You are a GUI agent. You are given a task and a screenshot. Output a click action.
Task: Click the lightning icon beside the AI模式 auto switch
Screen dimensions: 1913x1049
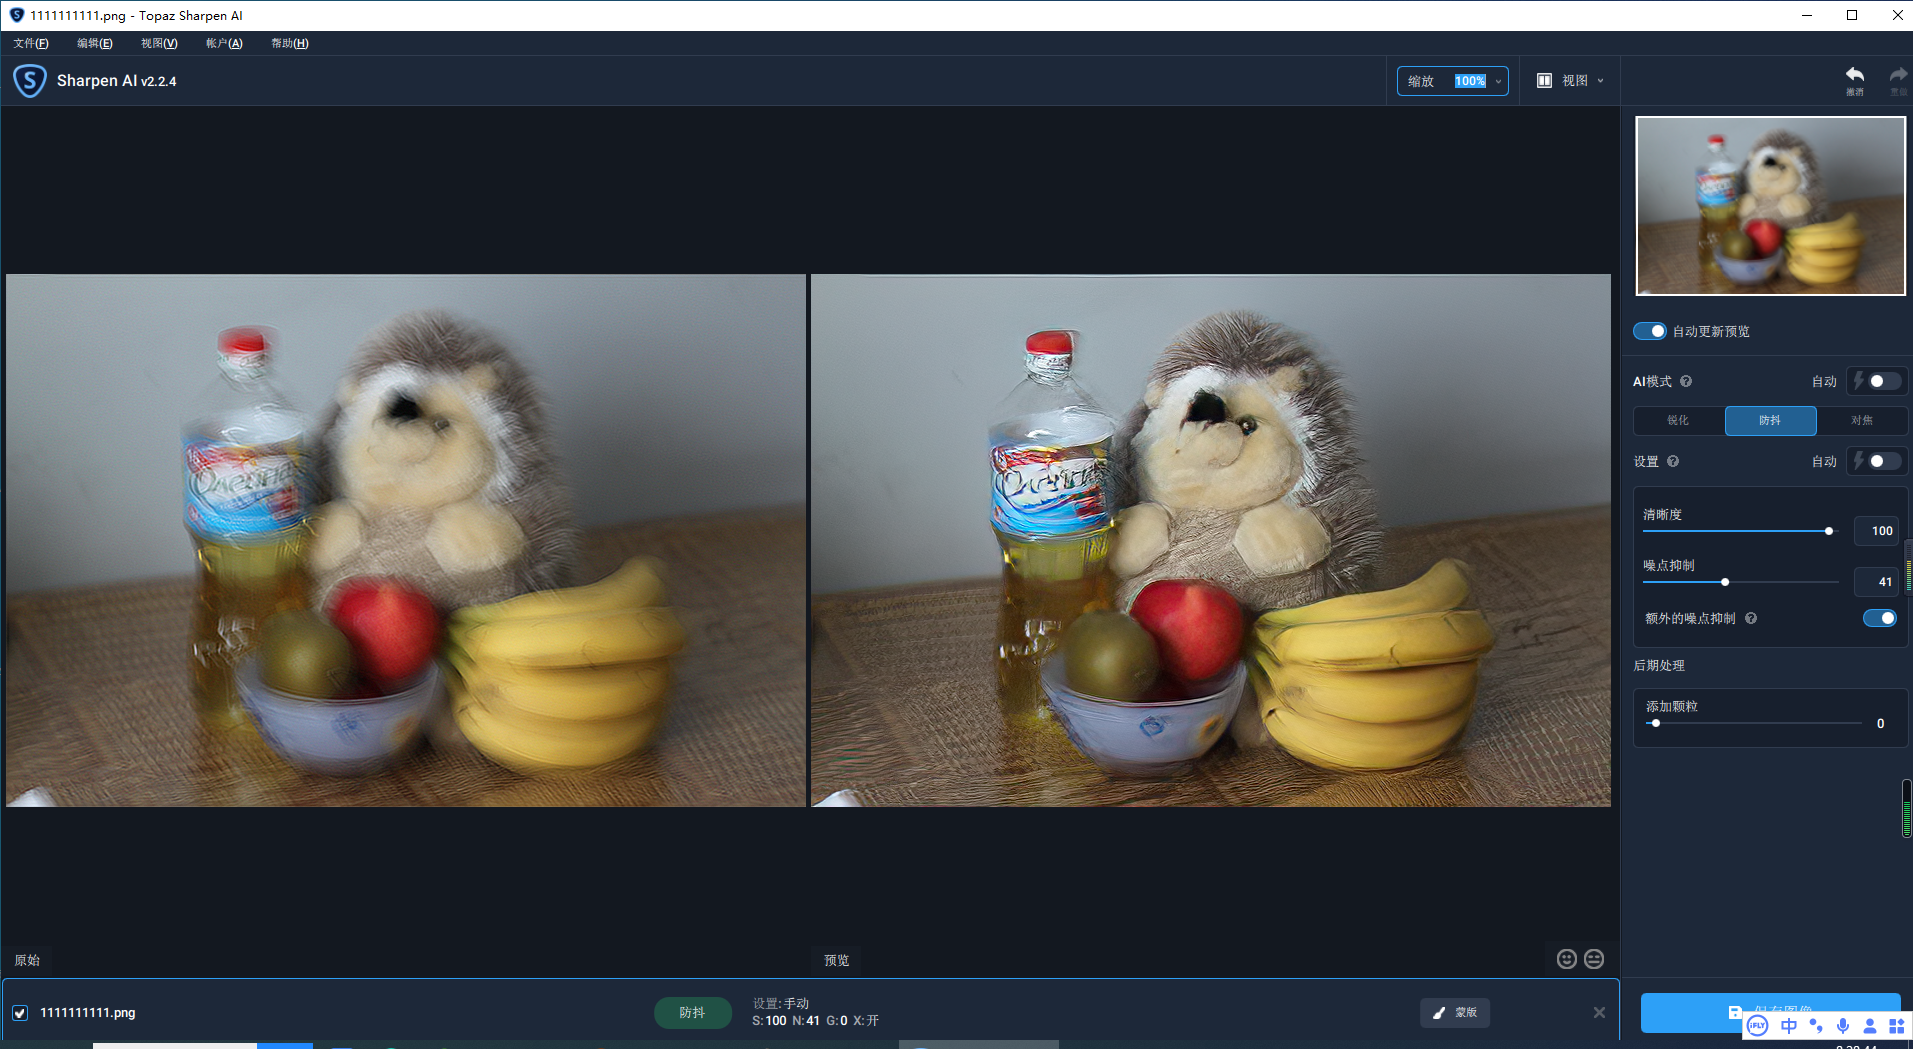click(1859, 381)
